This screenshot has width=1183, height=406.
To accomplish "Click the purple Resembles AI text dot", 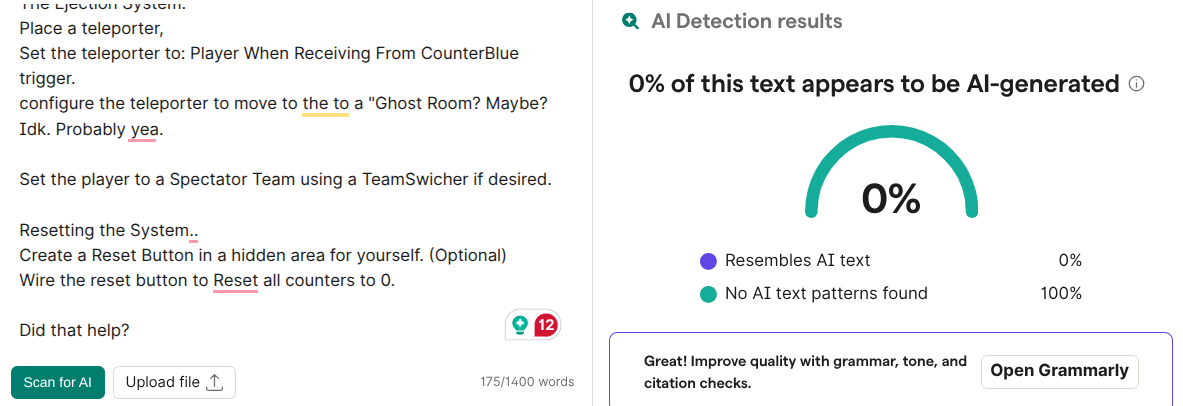I will (x=709, y=261).
